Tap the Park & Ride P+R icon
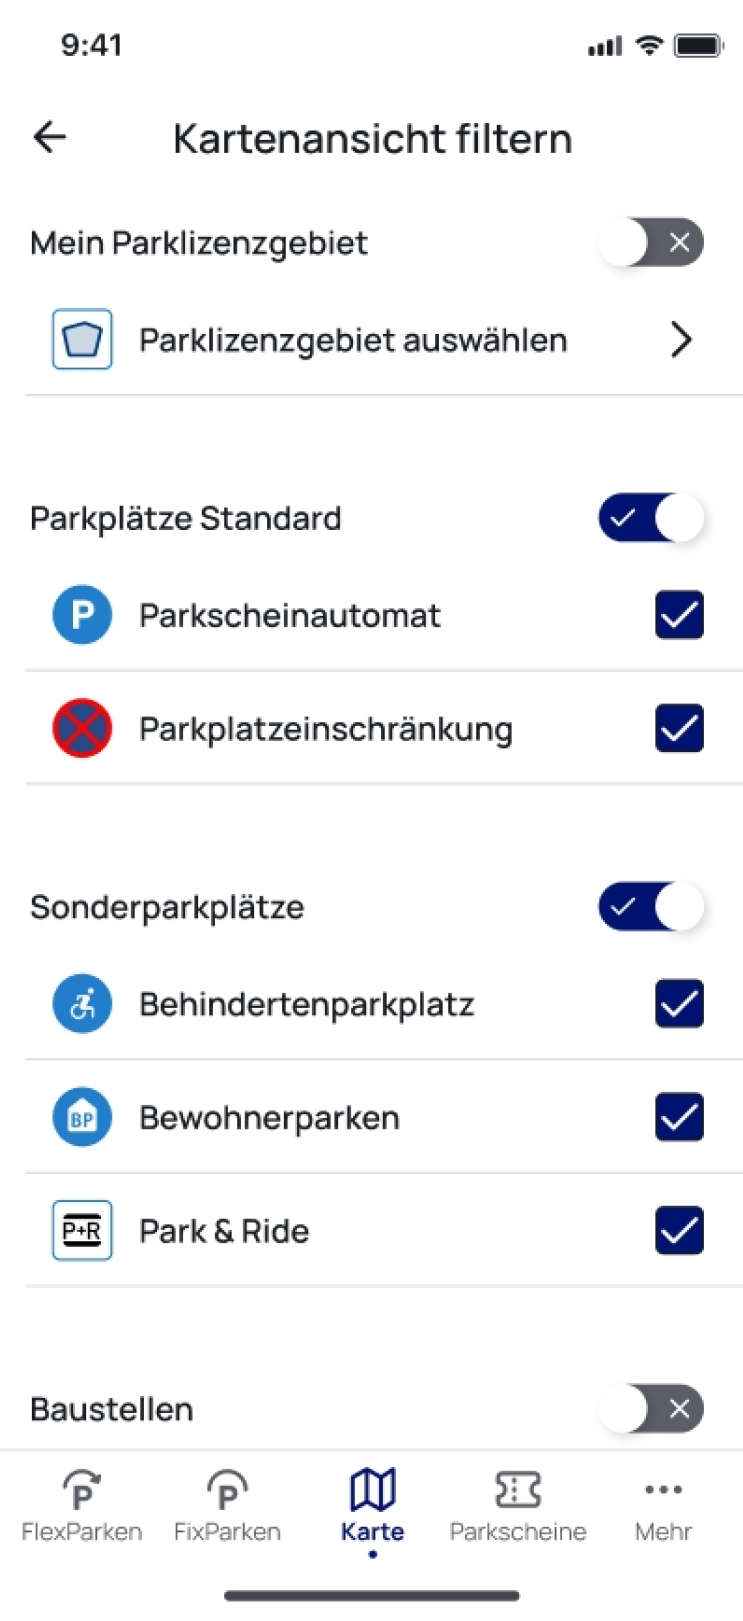 tap(82, 1230)
